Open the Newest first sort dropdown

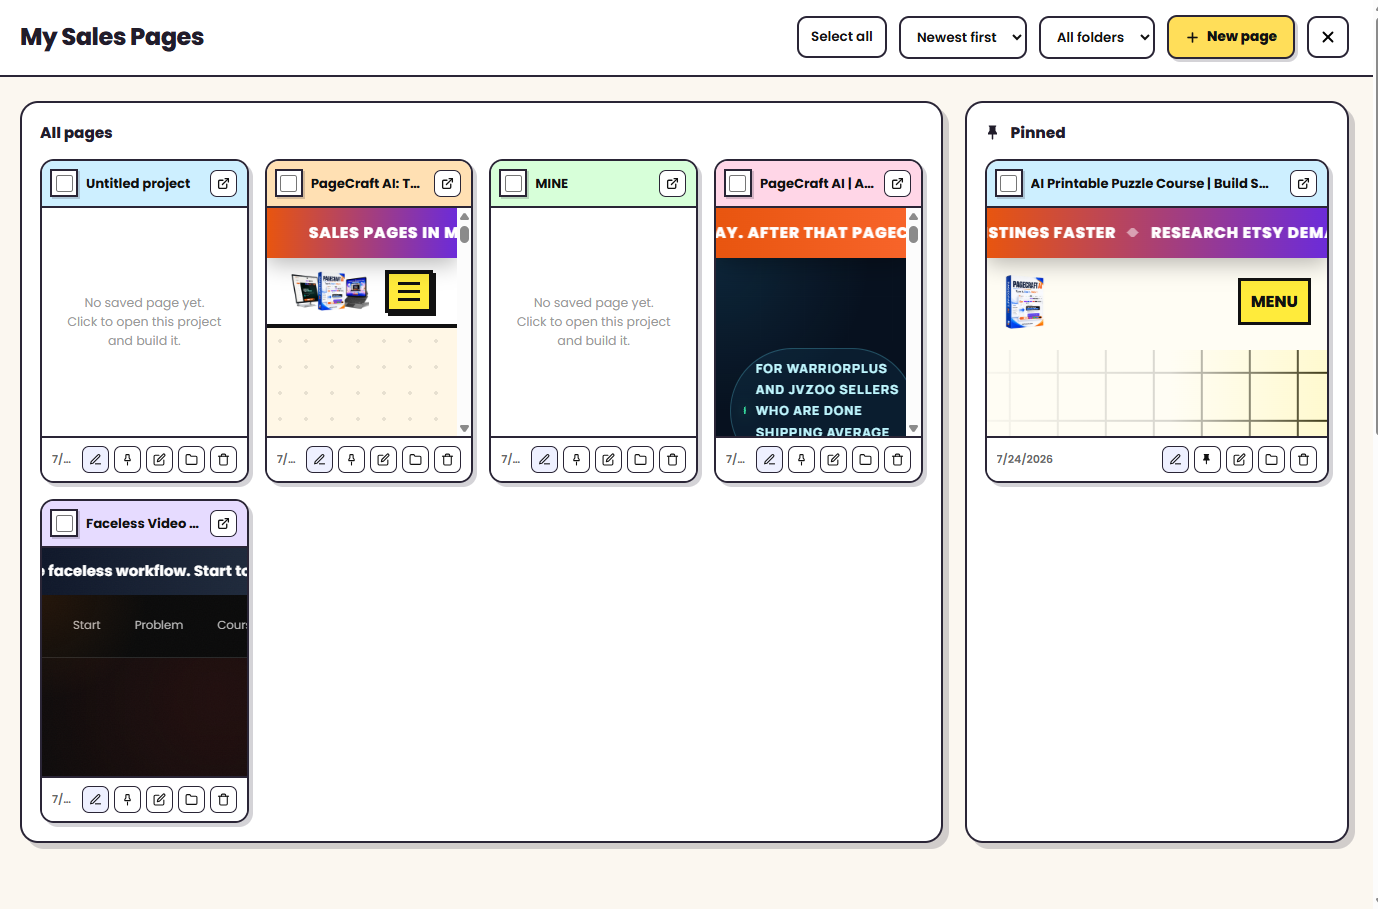(x=963, y=37)
